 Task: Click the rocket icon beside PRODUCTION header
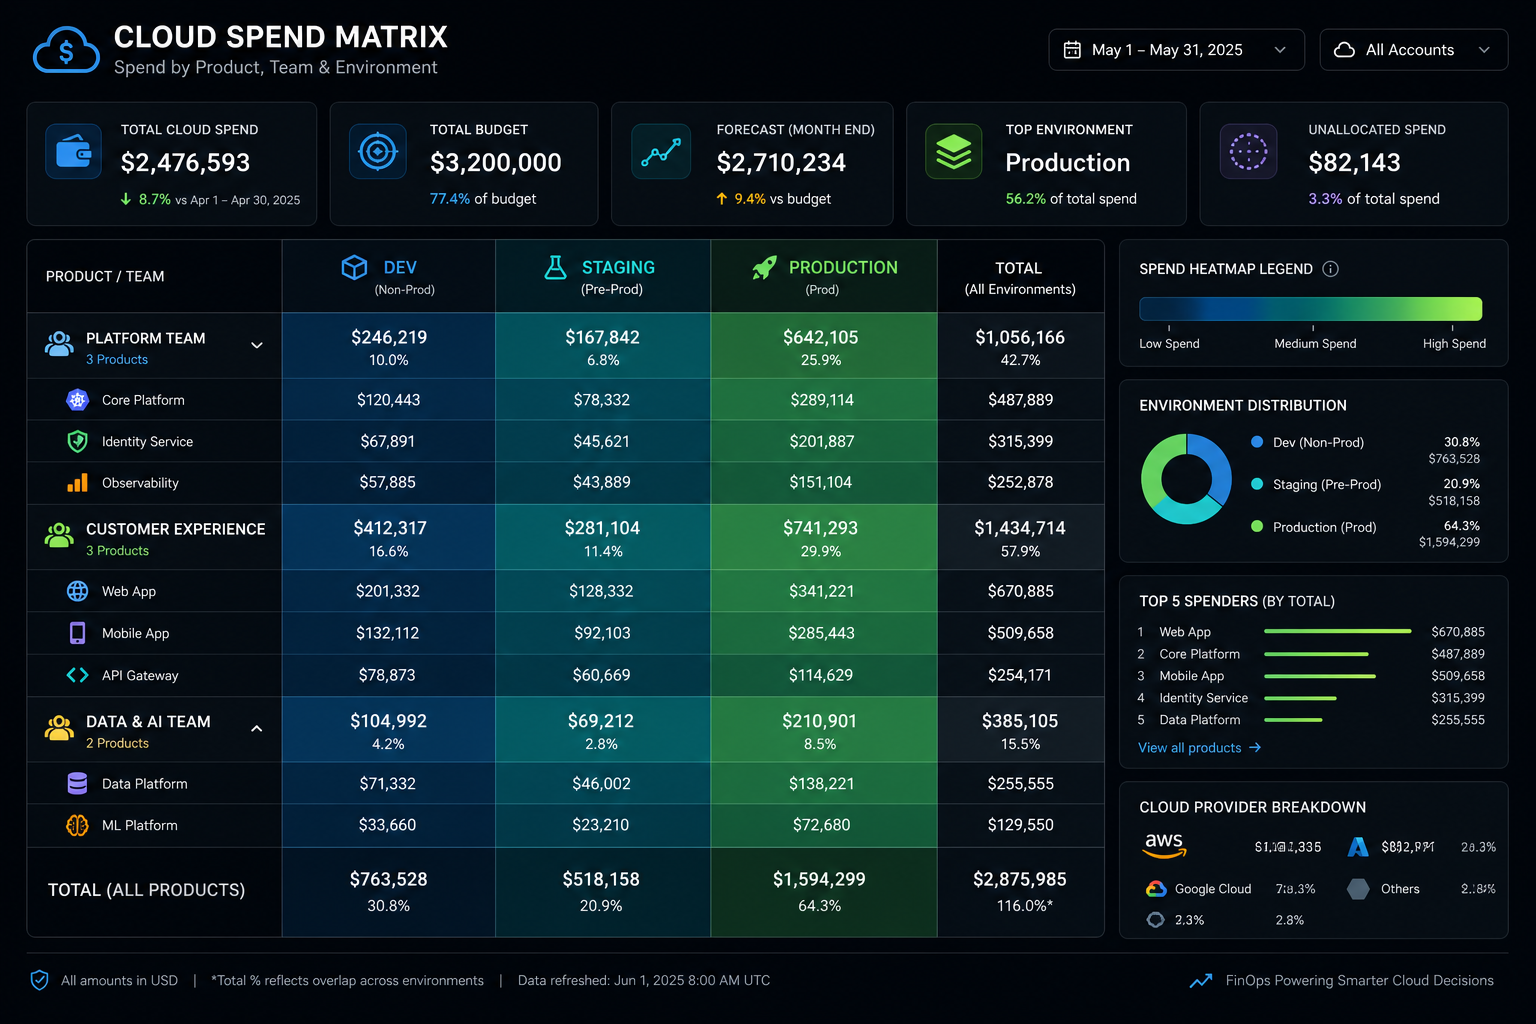(764, 267)
